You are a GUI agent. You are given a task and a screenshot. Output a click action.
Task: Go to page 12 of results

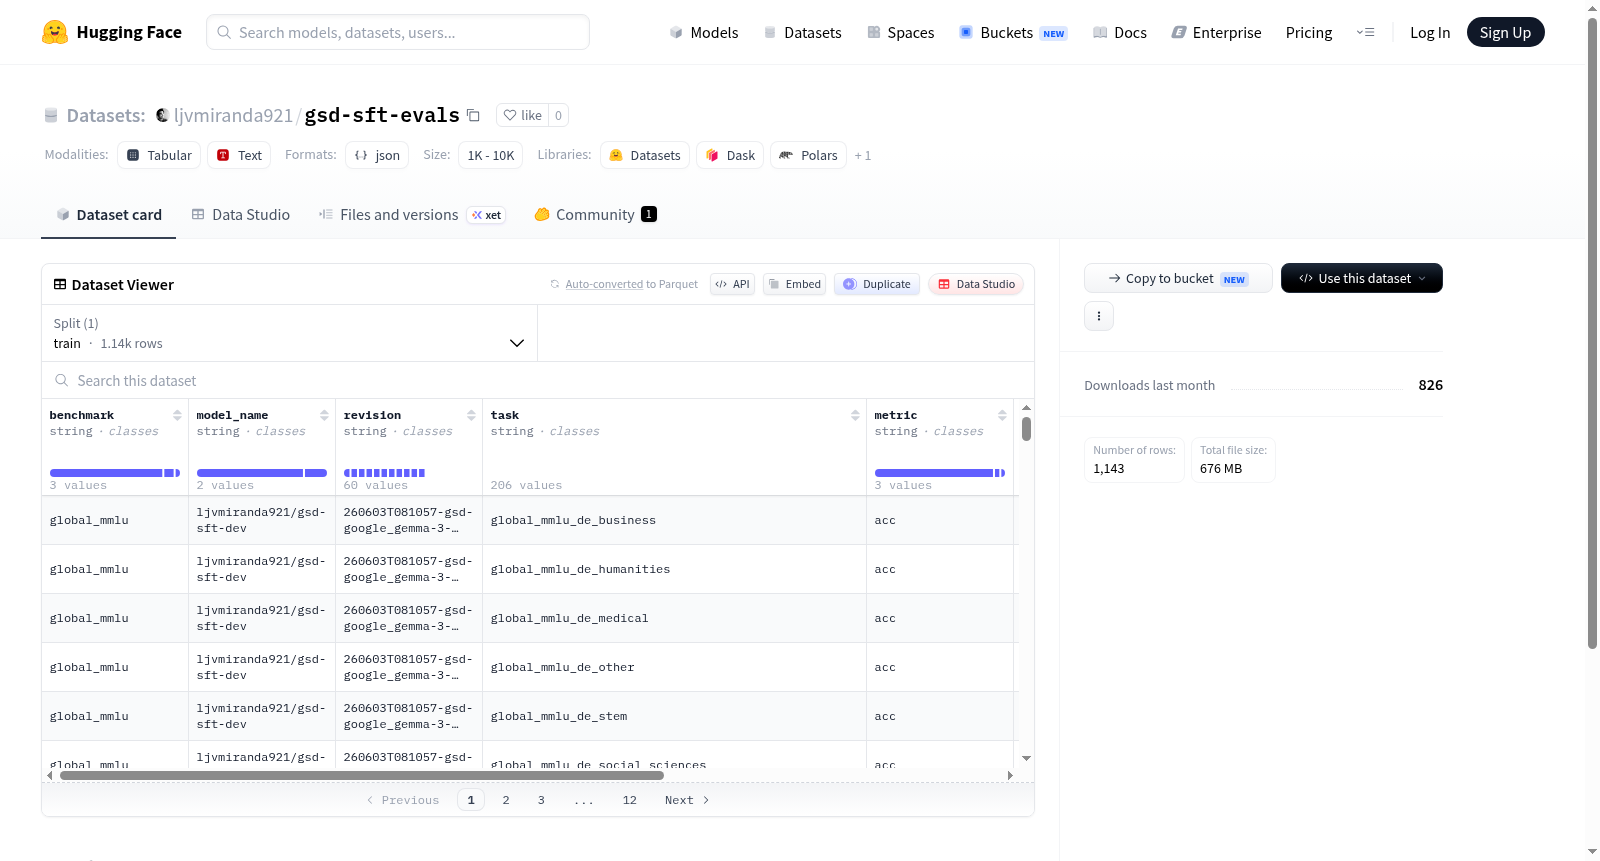pos(630,800)
